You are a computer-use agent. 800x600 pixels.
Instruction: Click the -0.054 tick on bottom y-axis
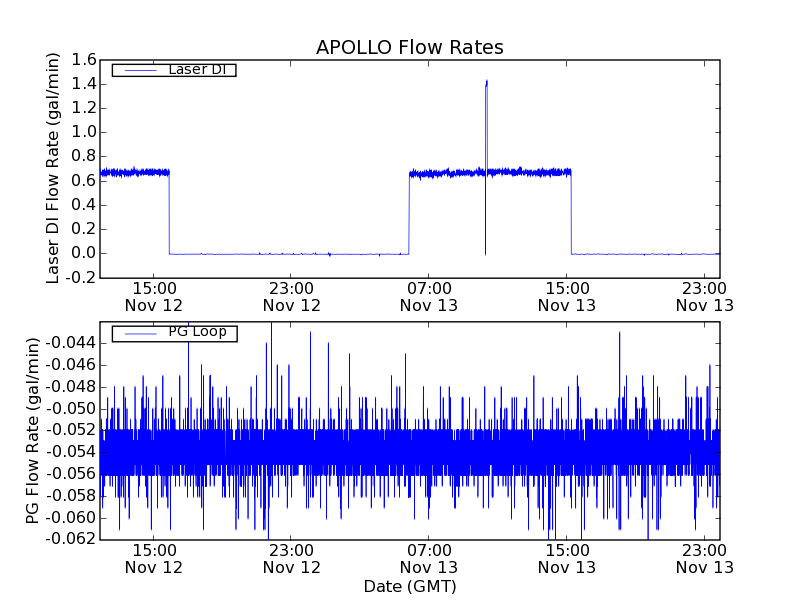pyautogui.click(x=72, y=452)
